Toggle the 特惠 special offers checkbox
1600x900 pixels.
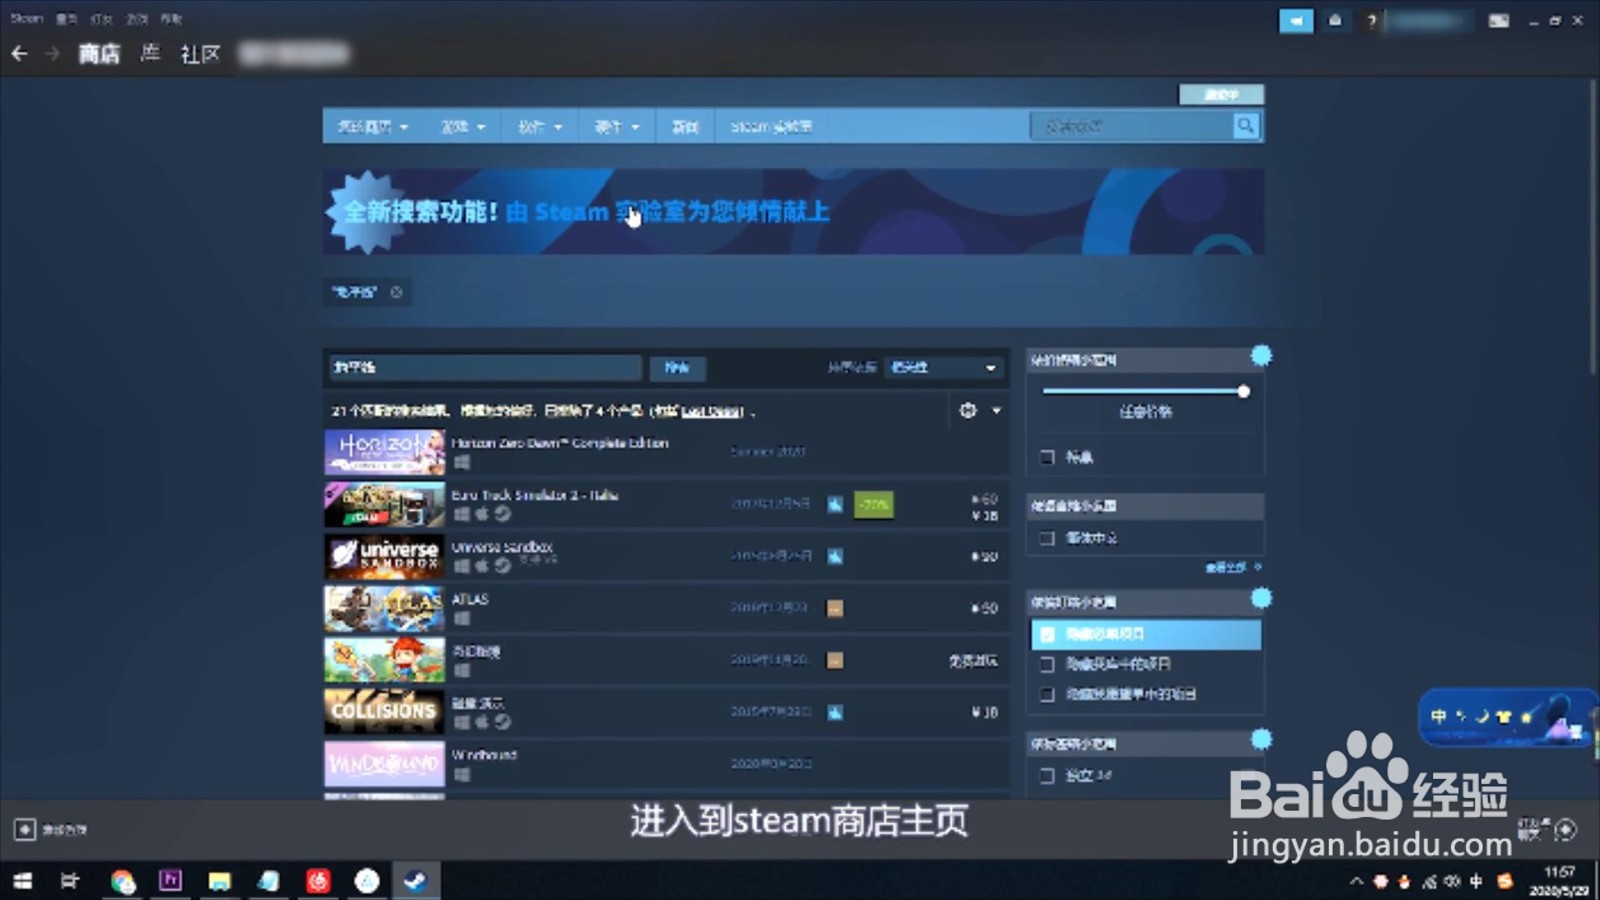(1047, 457)
